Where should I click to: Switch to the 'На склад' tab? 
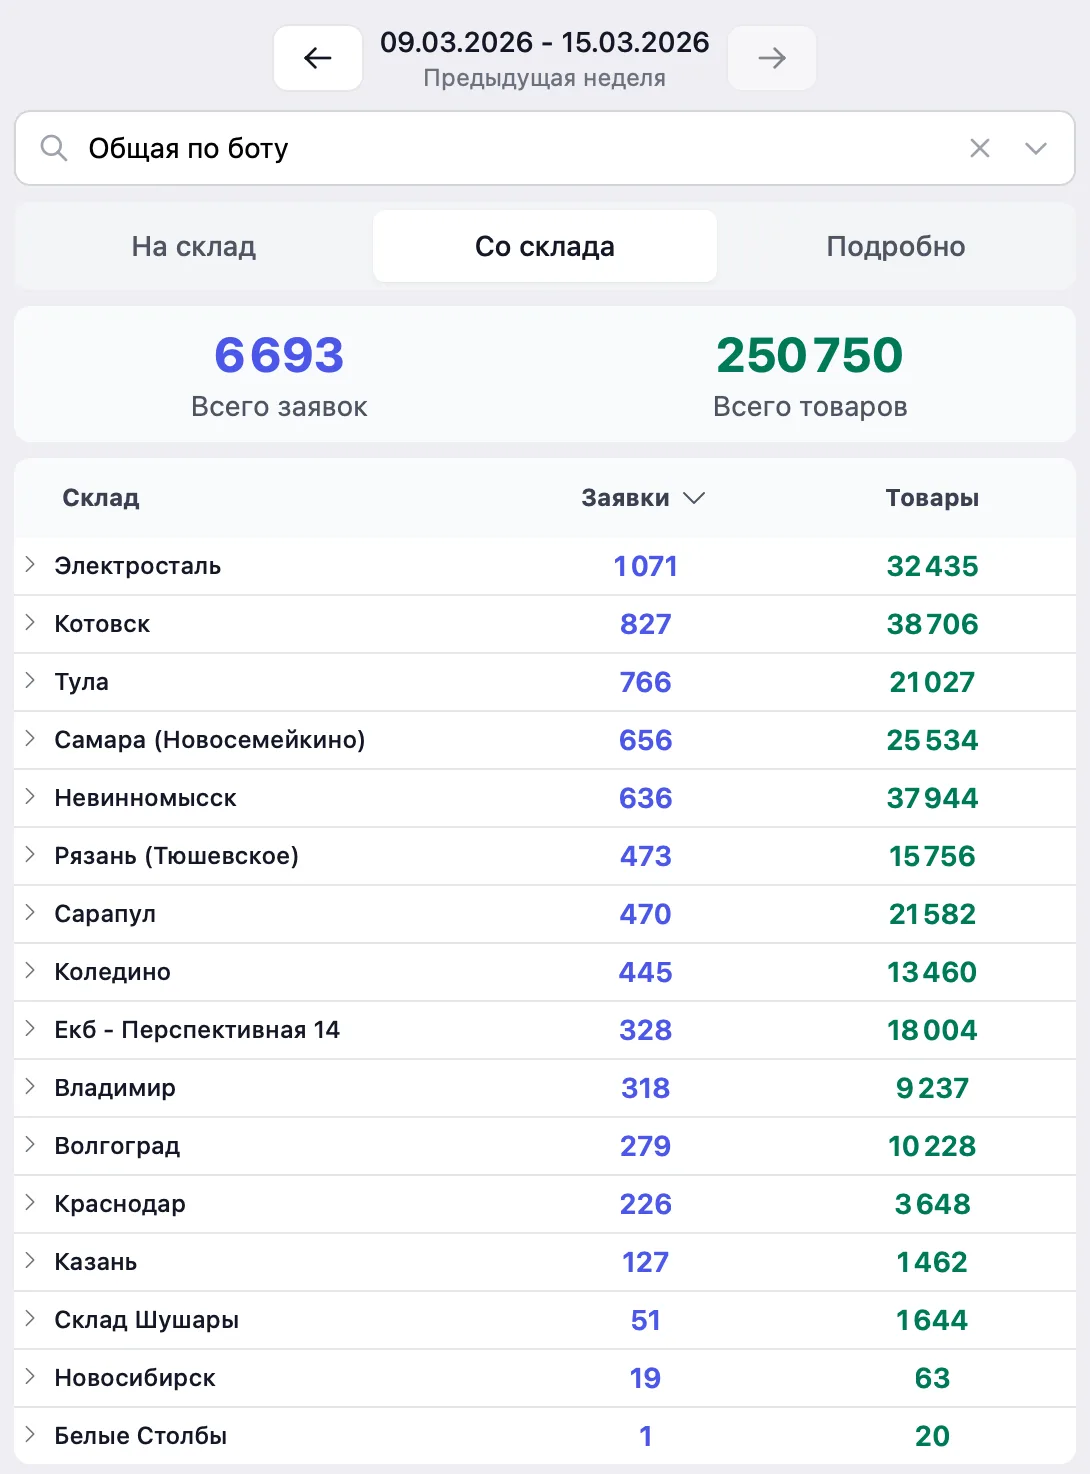point(194,247)
